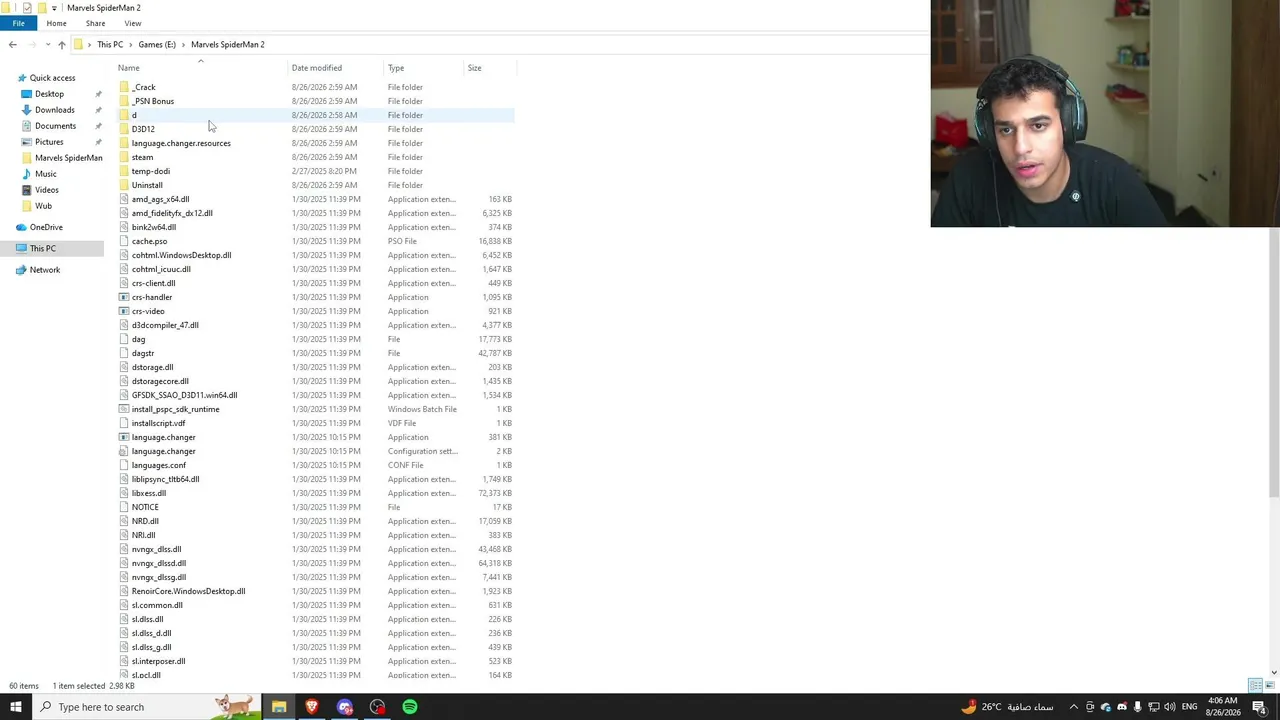The width and height of the screenshot is (1280, 720).
Task: Open the _PSN Bonus folder
Action: pyautogui.click(x=153, y=101)
